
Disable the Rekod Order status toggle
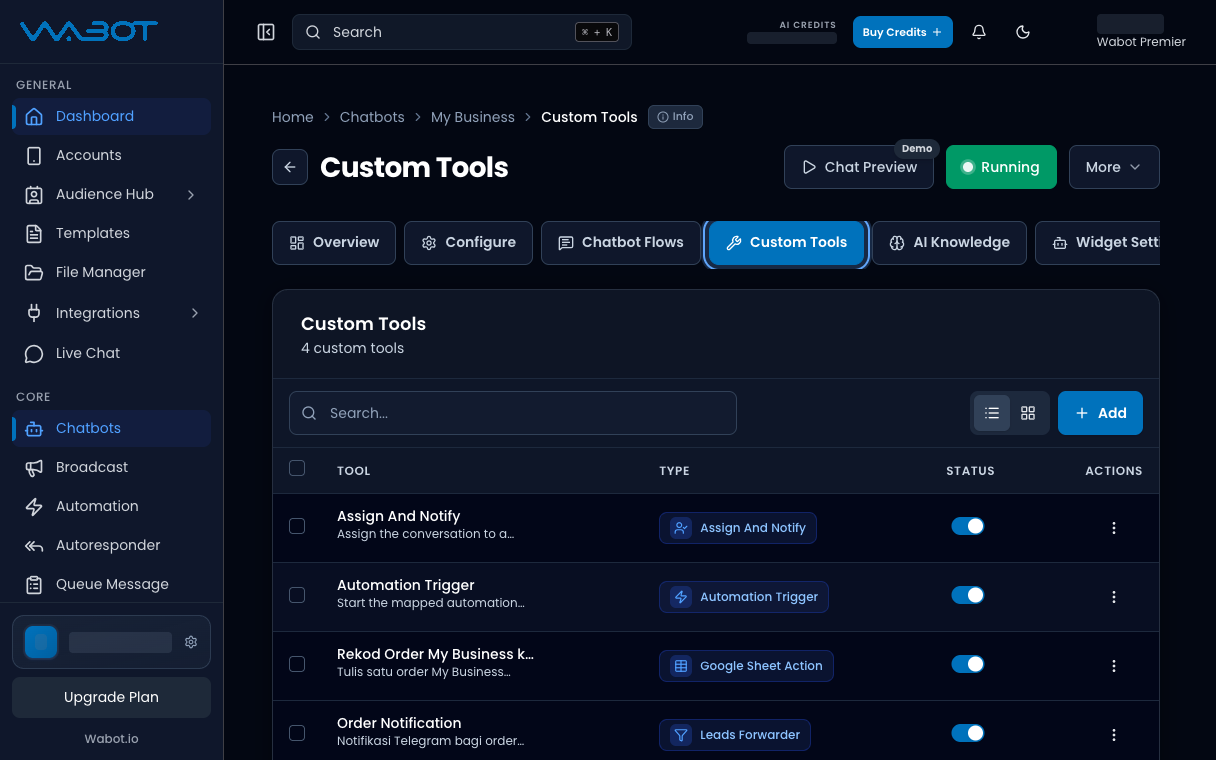click(x=968, y=664)
